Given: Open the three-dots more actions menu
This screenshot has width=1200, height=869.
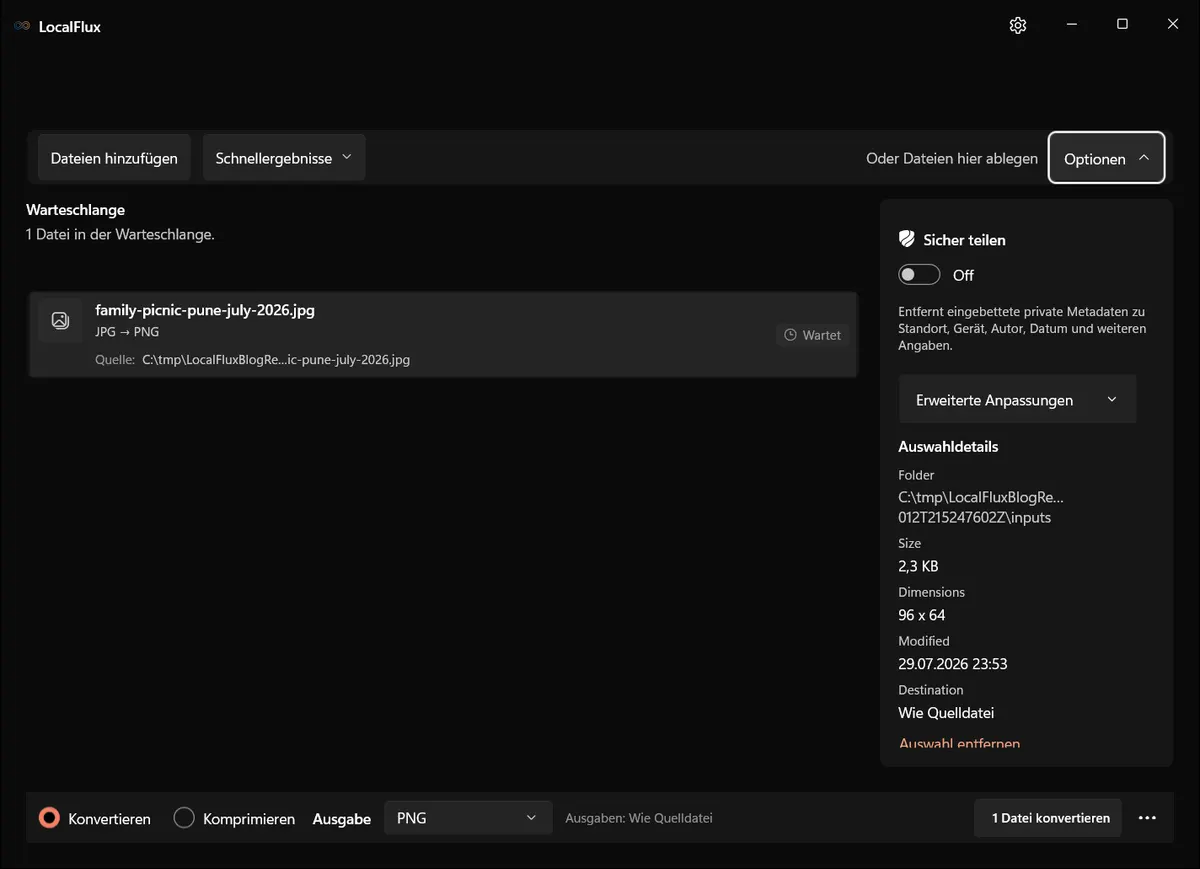Looking at the screenshot, I should [1147, 818].
